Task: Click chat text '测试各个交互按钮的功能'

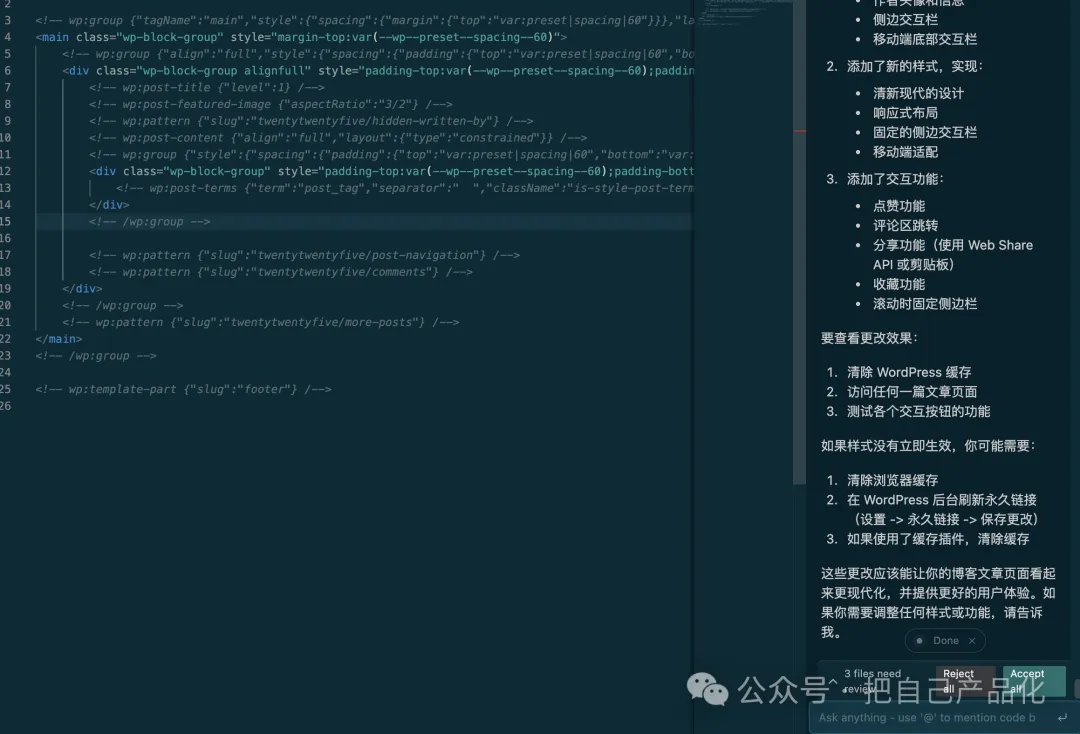Action: point(918,412)
